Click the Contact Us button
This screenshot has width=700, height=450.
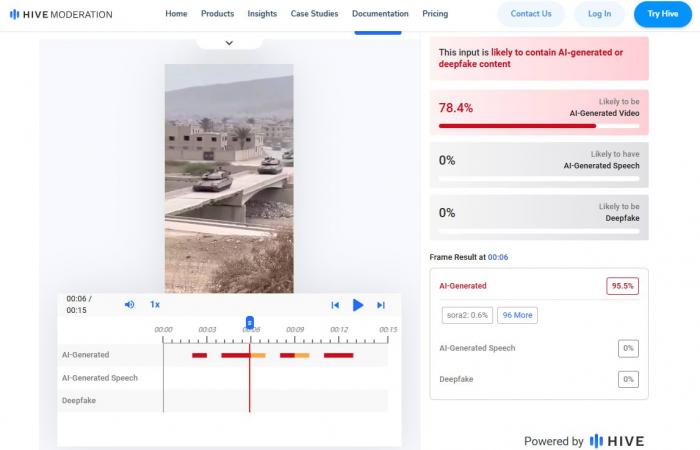tap(531, 14)
